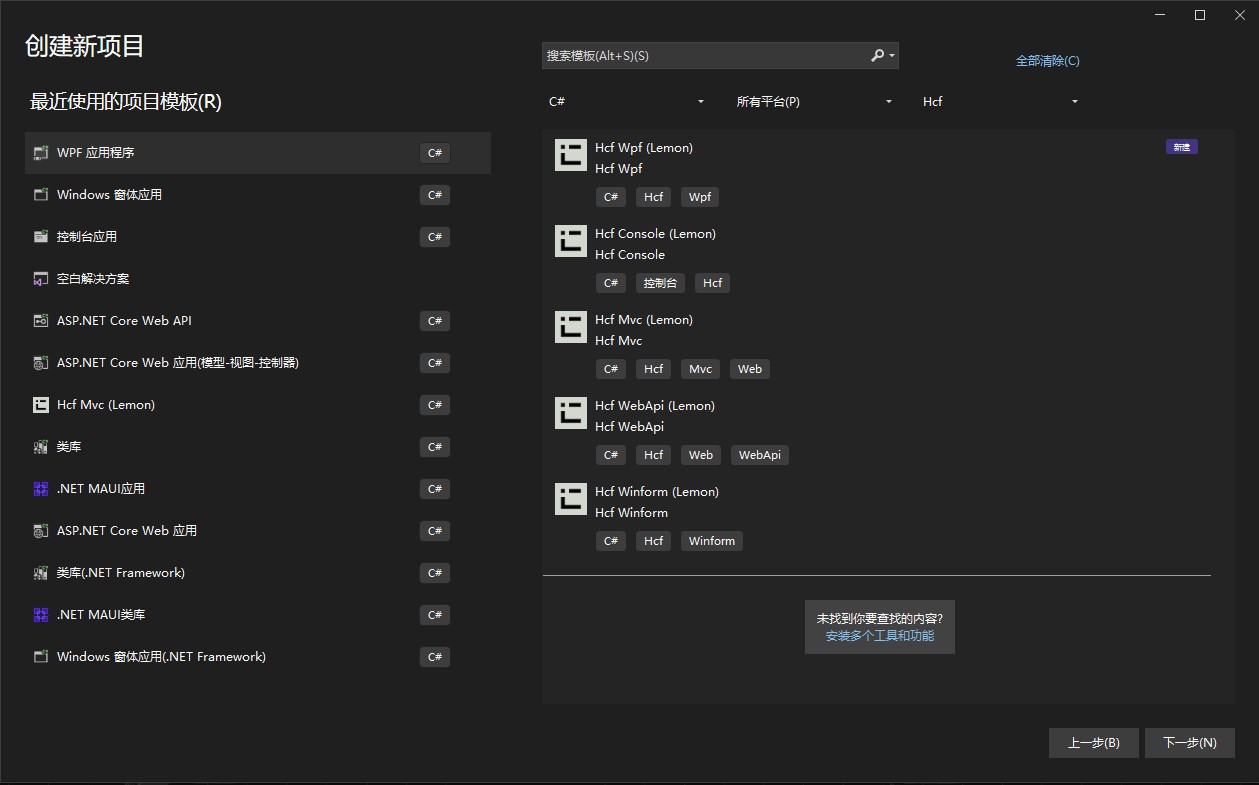Select ASP.NET Core Web API recent row
The image size is (1259, 785).
coord(258,321)
